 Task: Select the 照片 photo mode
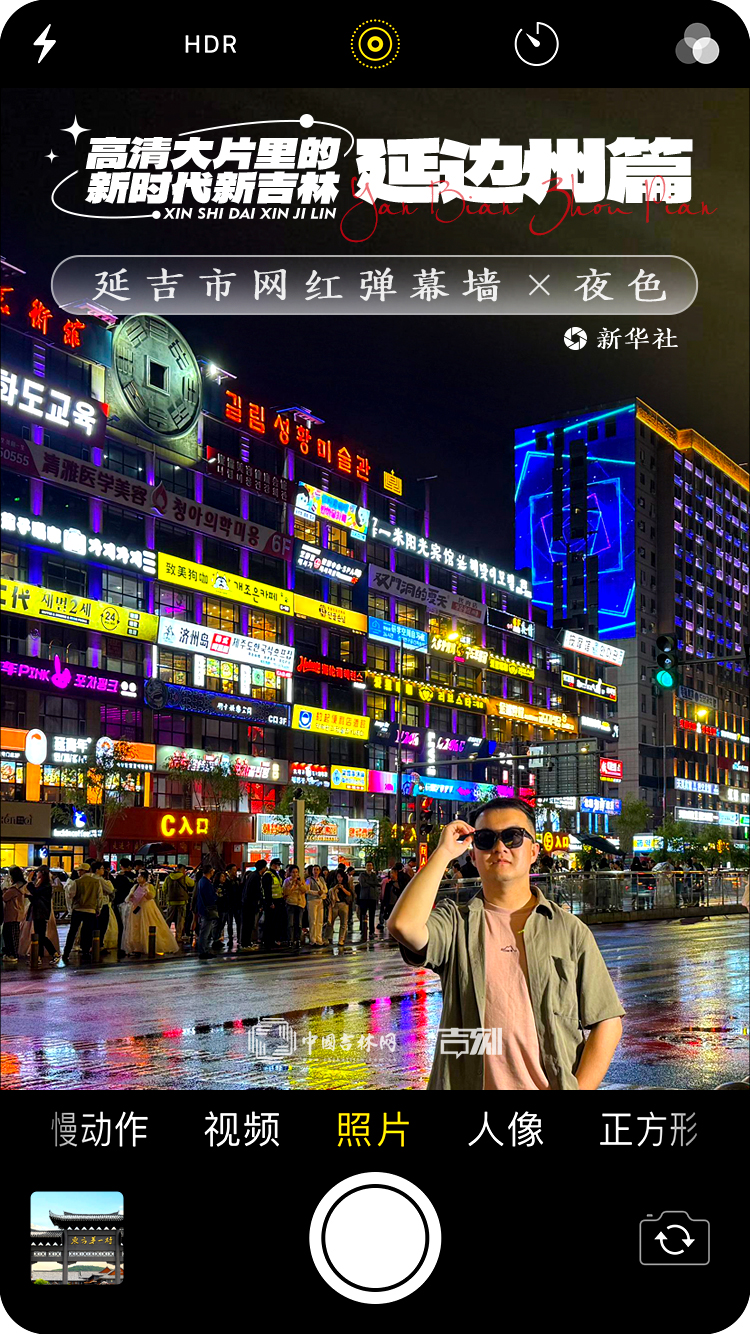click(374, 1130)
